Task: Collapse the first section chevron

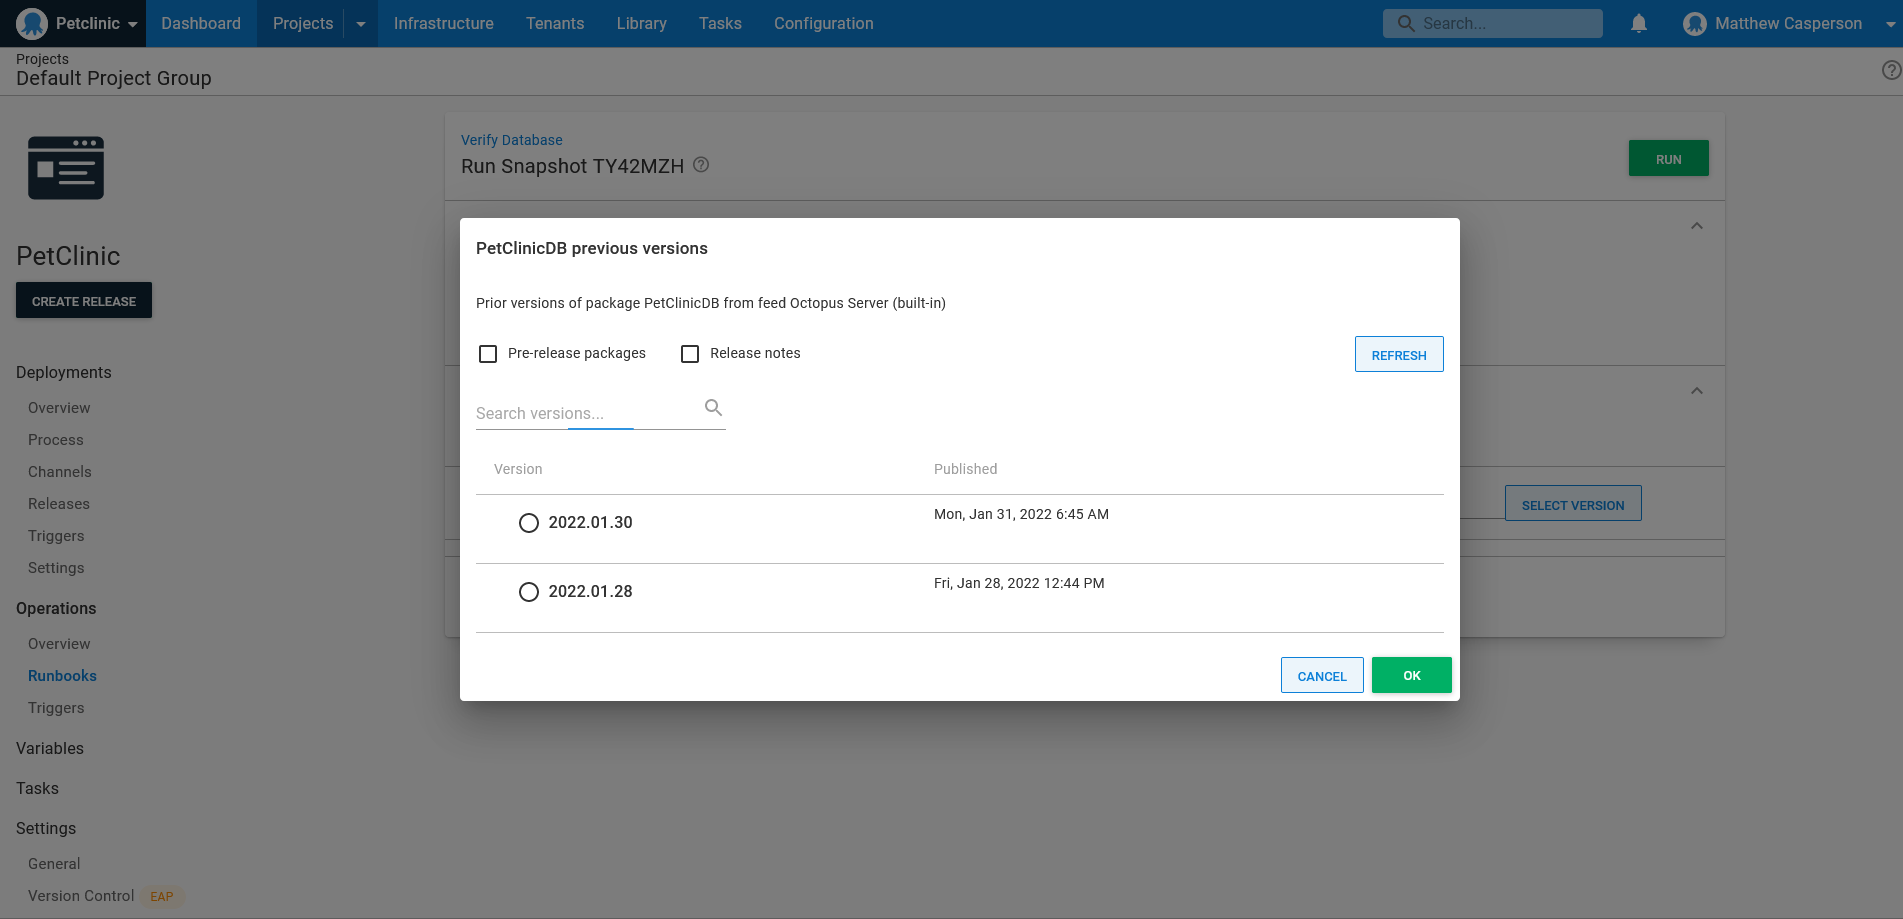Action: pyautogui.click(x=1696, y=226)
